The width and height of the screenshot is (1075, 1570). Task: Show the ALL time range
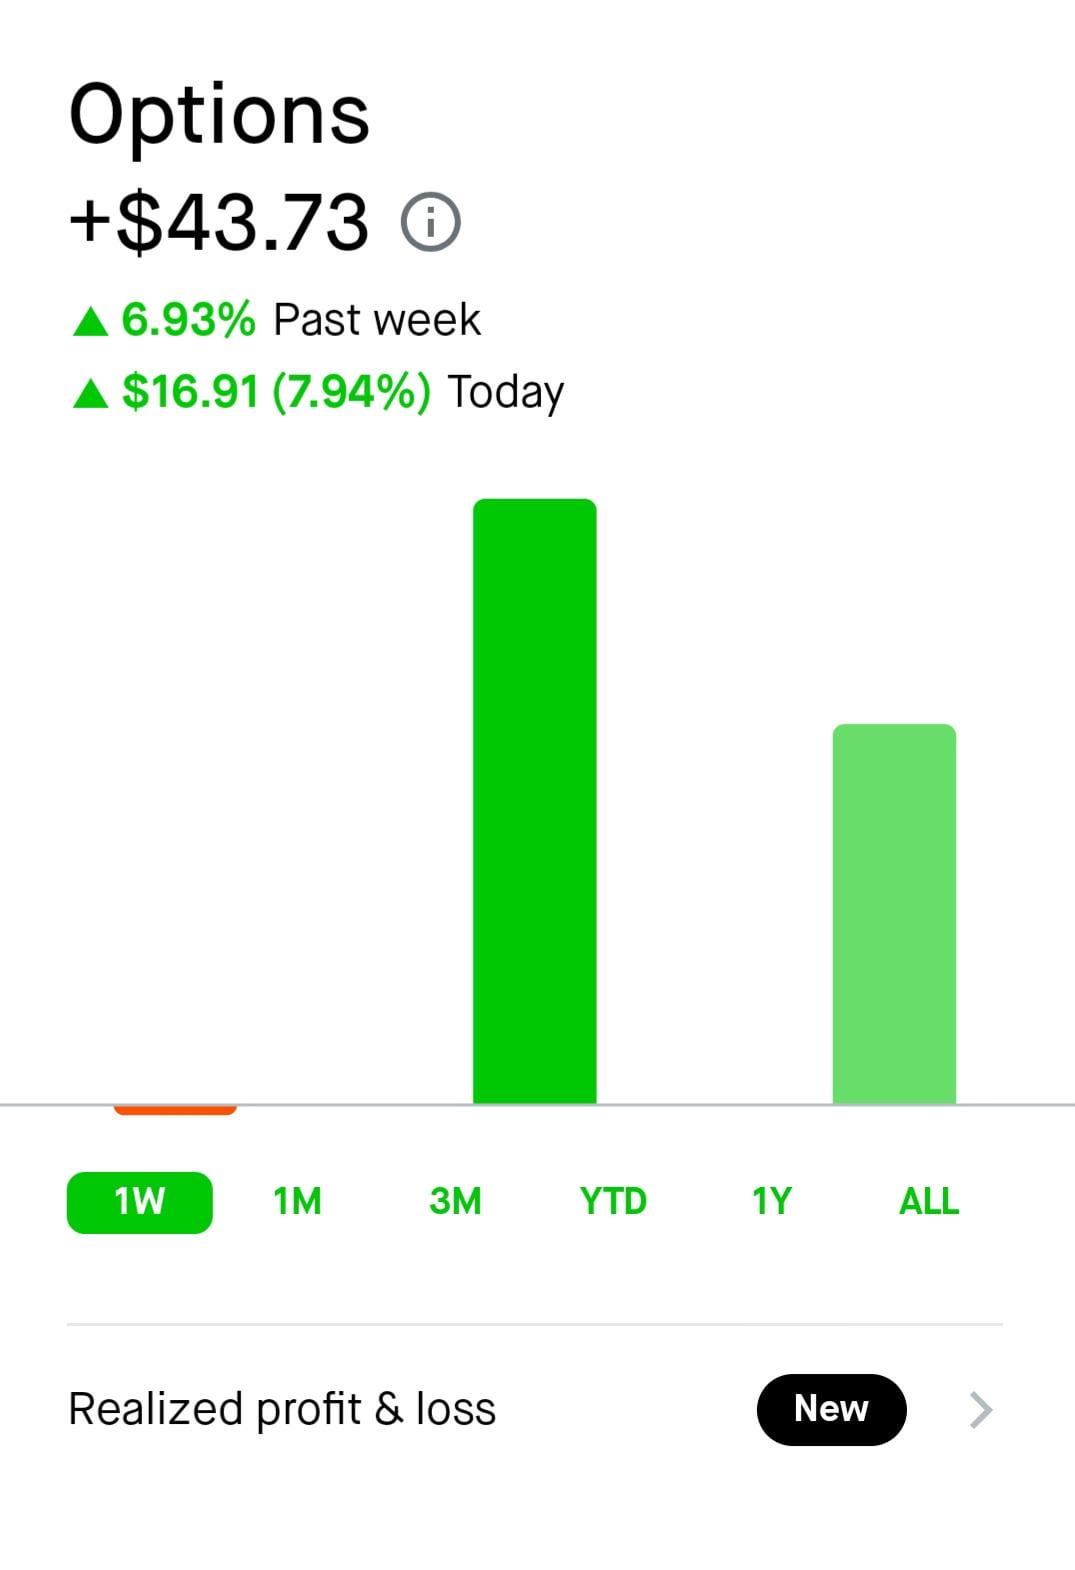929,1201
